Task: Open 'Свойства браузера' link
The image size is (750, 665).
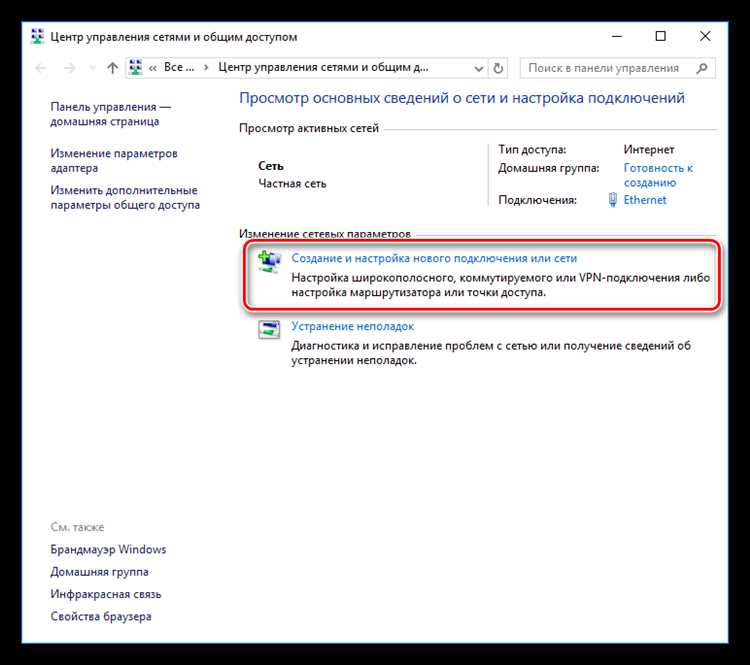Action: pyautogui.click(x=101, y=616)
